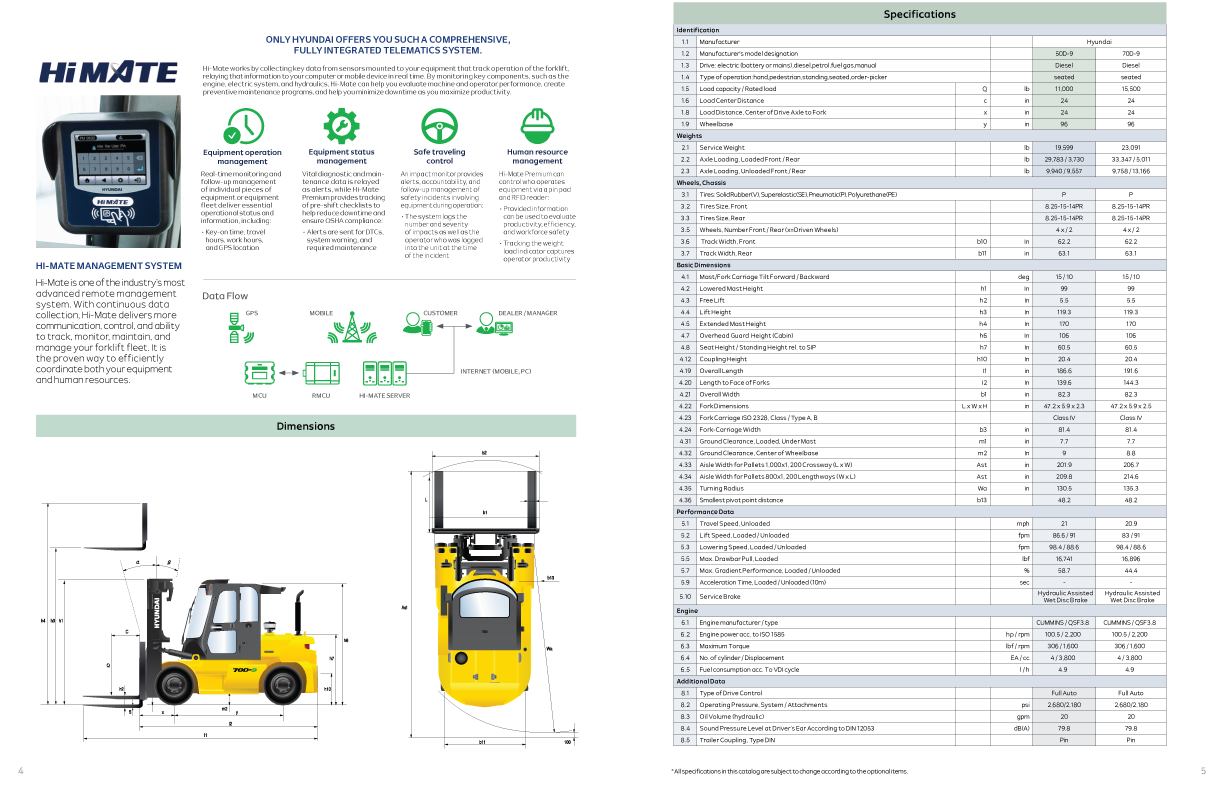The image size is (1224, 792).
Task: Click the INTERNET (MOBILE, PC) label
Action: [x=496, y=371]
